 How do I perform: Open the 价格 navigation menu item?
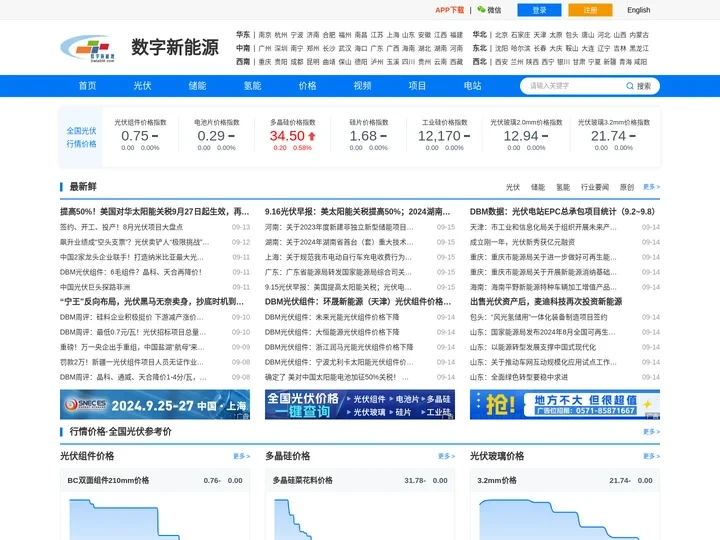(x=307, y=86)
